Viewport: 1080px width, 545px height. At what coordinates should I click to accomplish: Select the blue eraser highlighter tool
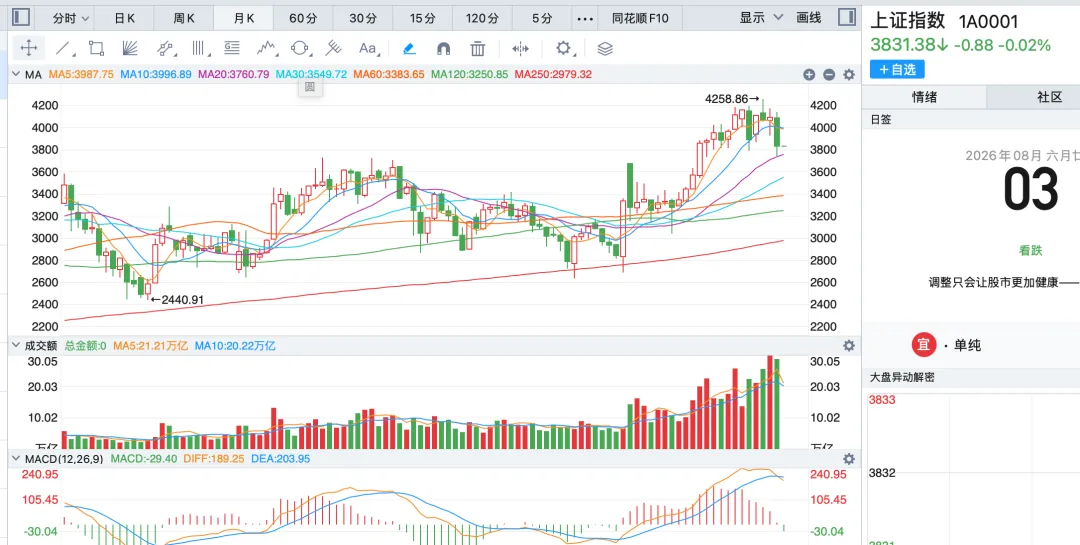tap(409, 48)
